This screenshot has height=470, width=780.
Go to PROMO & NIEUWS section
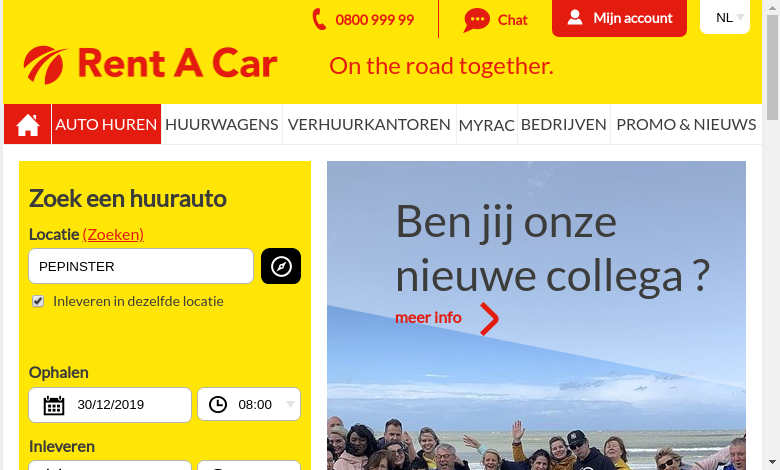pos(686,124)
